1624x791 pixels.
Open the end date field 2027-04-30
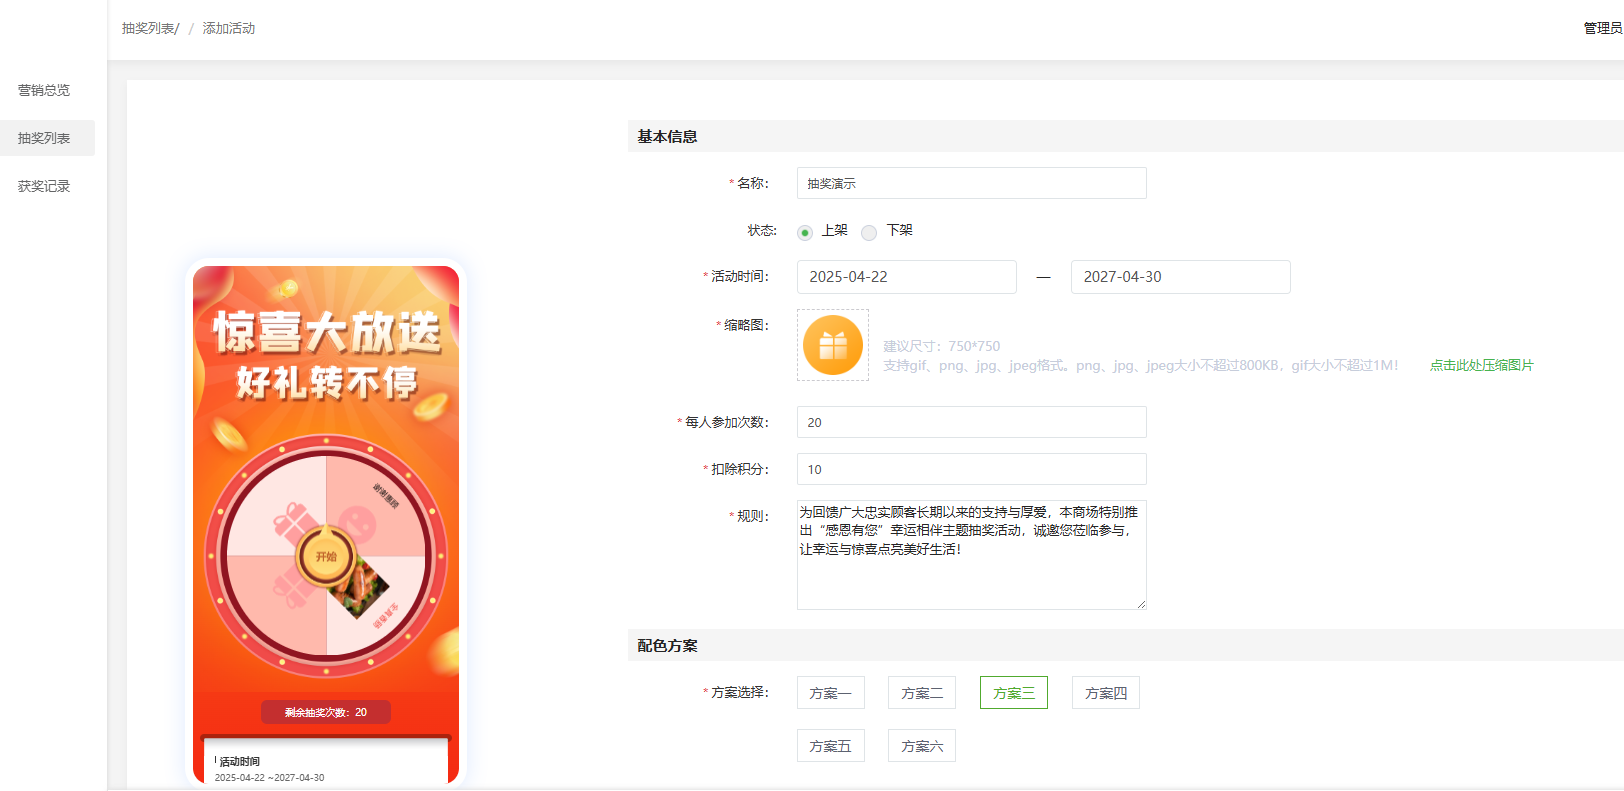(1180, 277)
